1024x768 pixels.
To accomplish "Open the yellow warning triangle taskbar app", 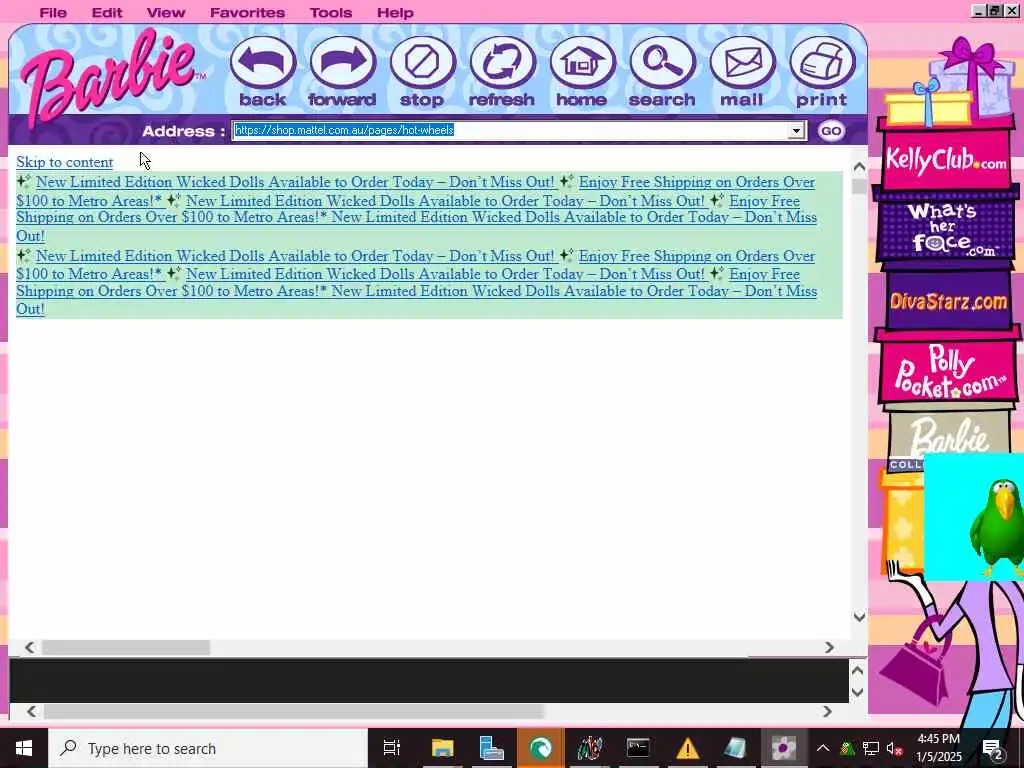I will tap(687, 748).
